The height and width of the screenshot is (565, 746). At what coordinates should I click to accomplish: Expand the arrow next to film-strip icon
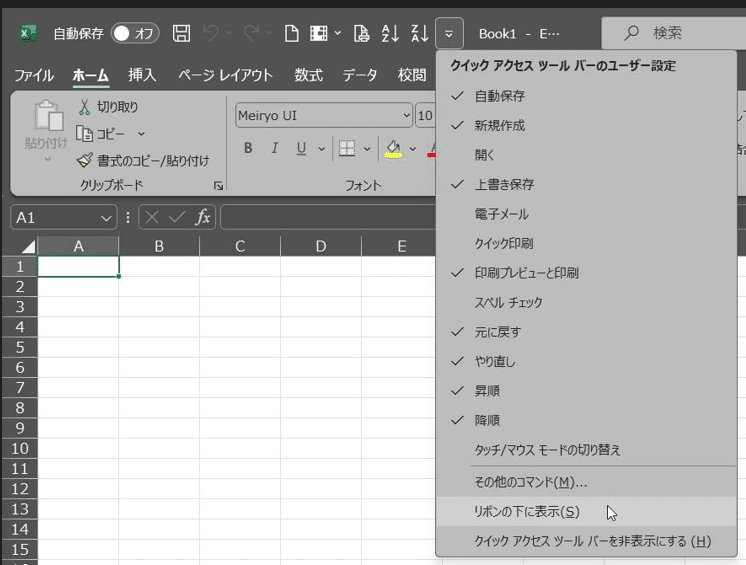point(338,33)
